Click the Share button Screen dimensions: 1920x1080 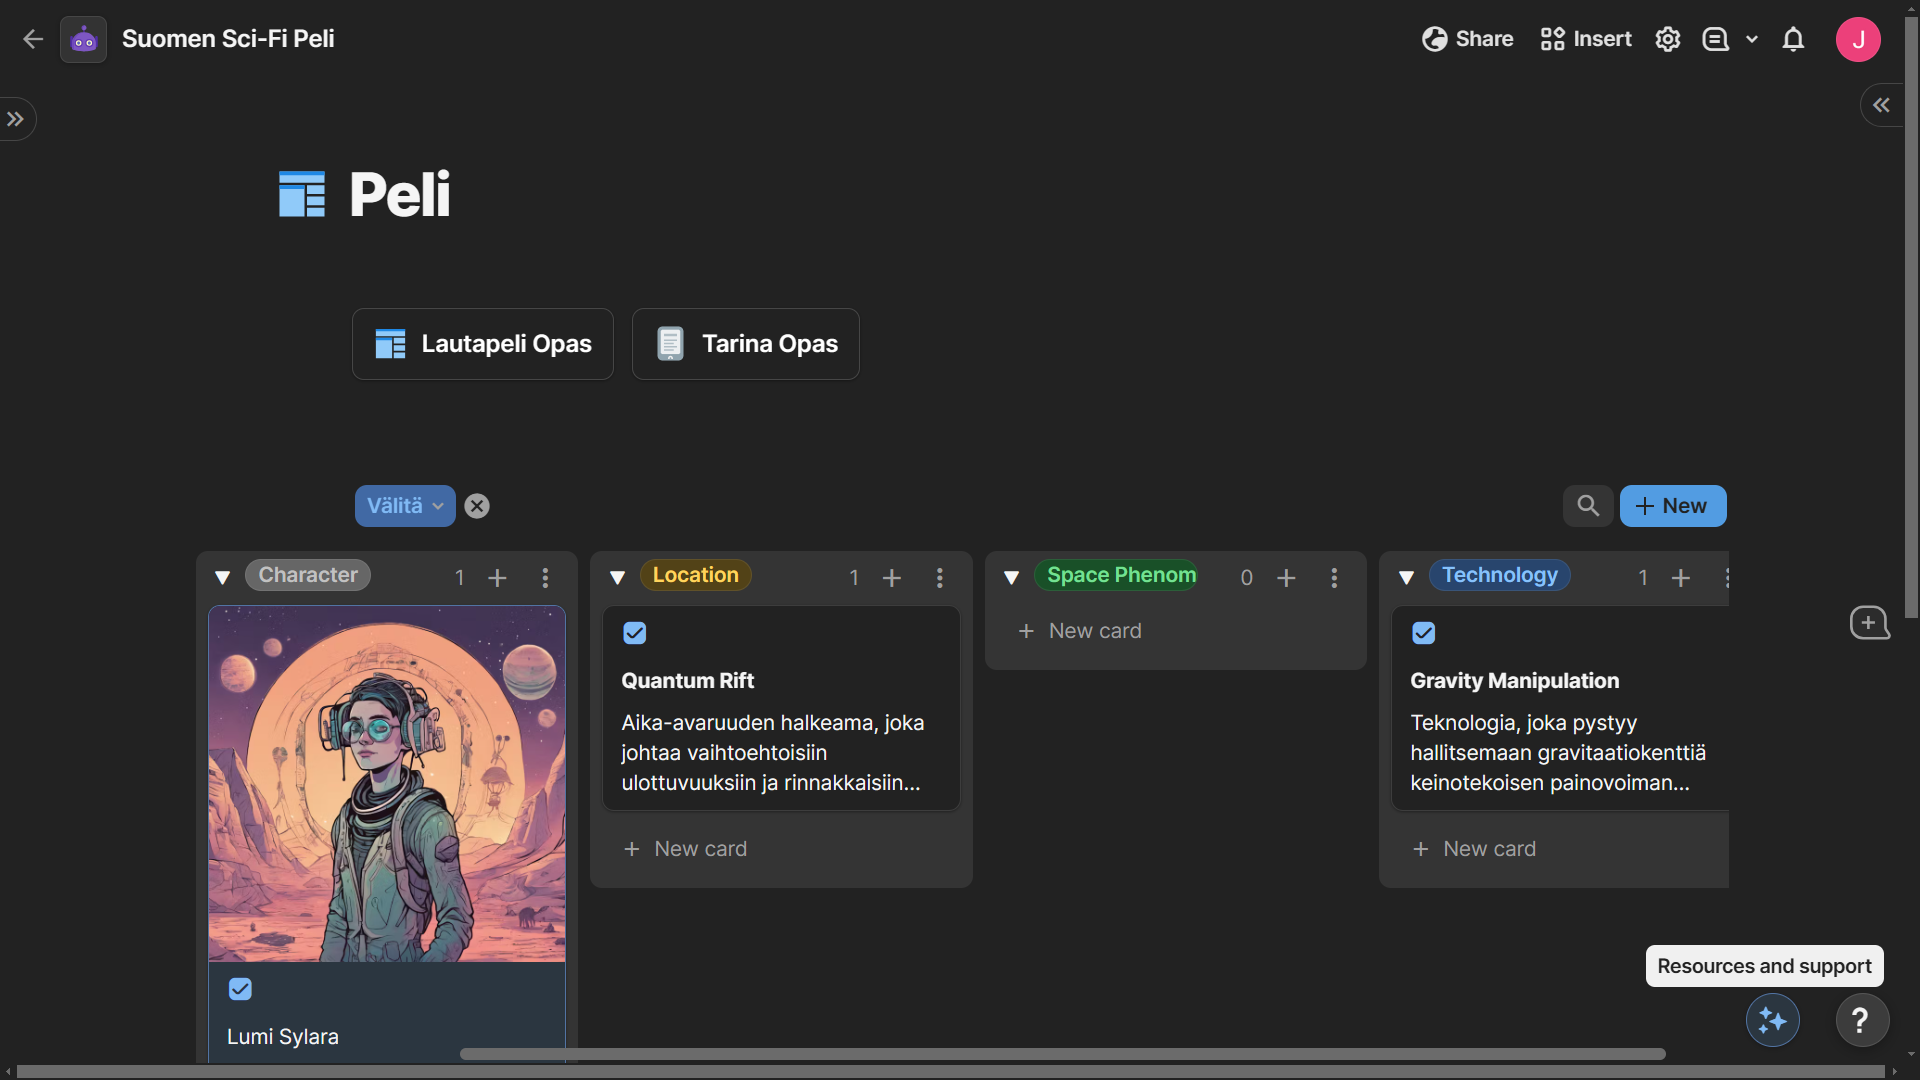1468,39
